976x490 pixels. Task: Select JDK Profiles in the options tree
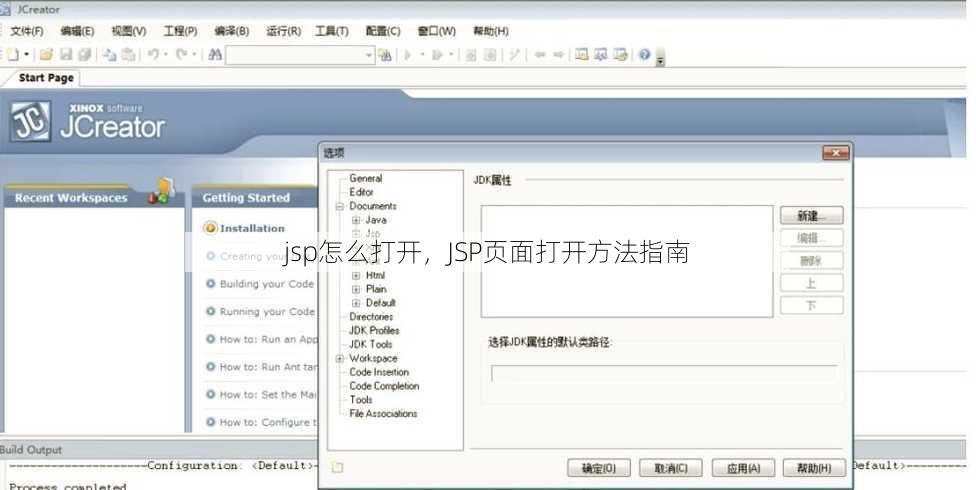click(374, 331)
